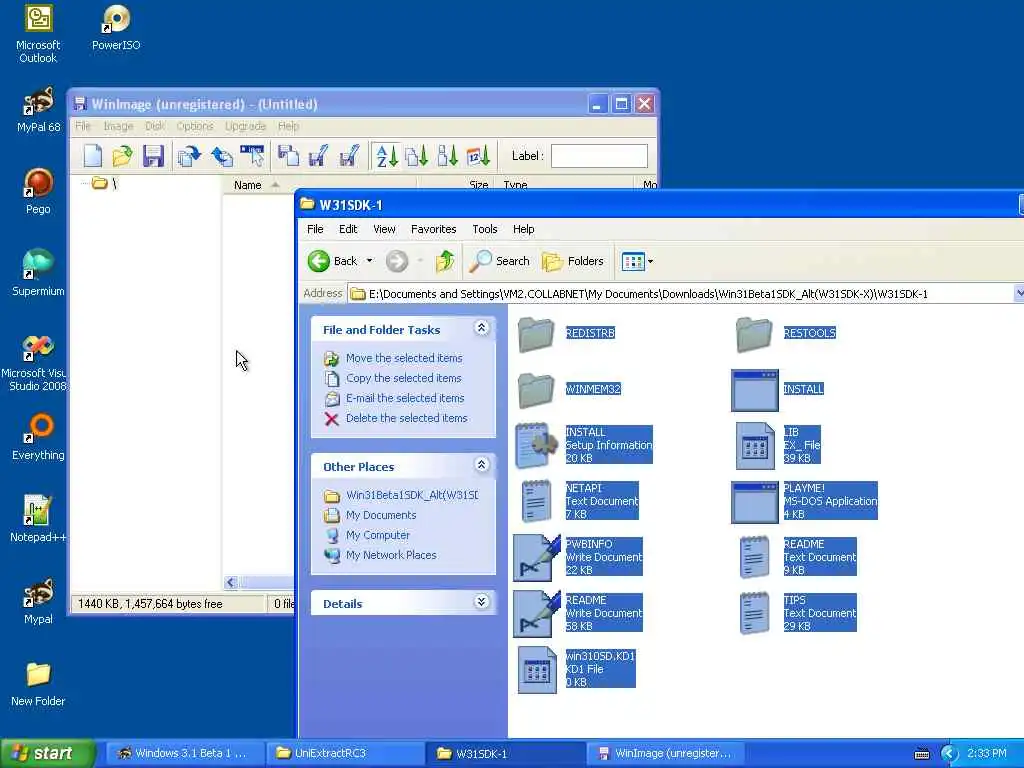This screenshot has width=1024, height=768.
Task: Select the INSTALL application icon
Action: 754,391
